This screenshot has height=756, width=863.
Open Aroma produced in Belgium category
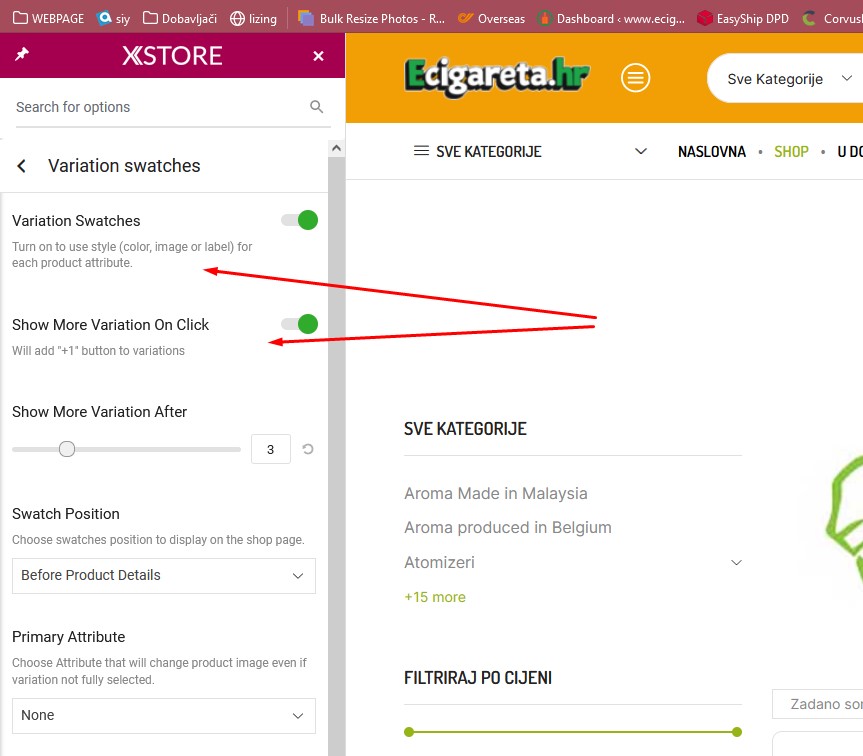507,528
